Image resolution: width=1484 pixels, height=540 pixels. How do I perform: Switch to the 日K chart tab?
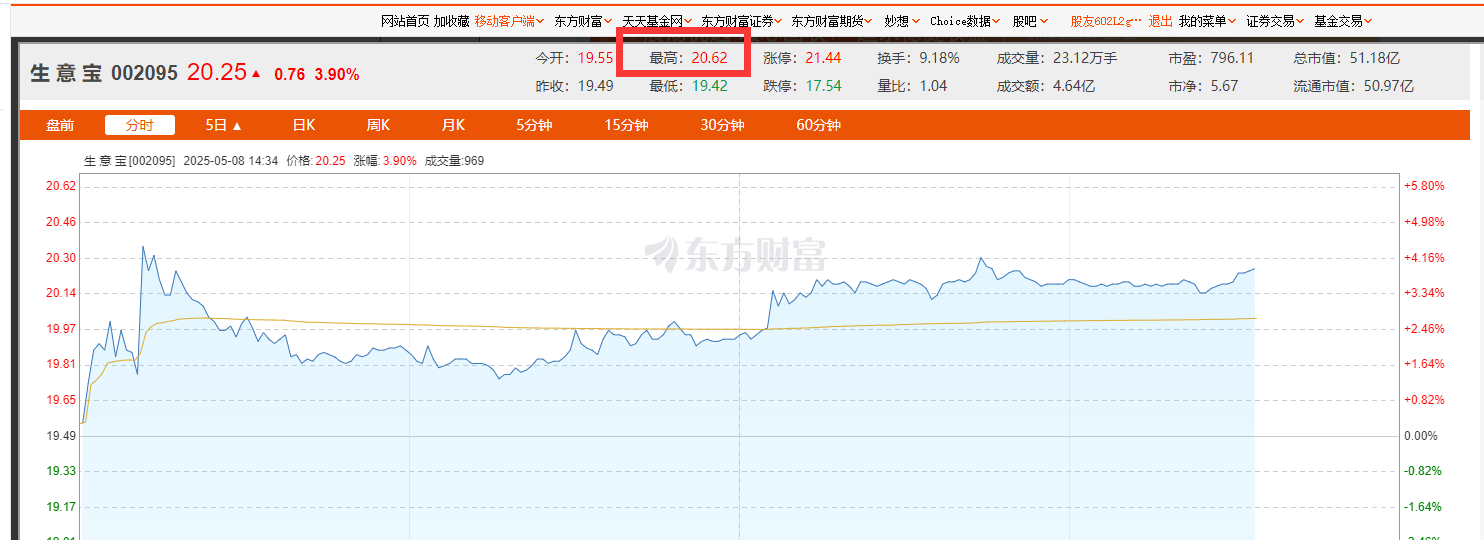tap(304, 125)
